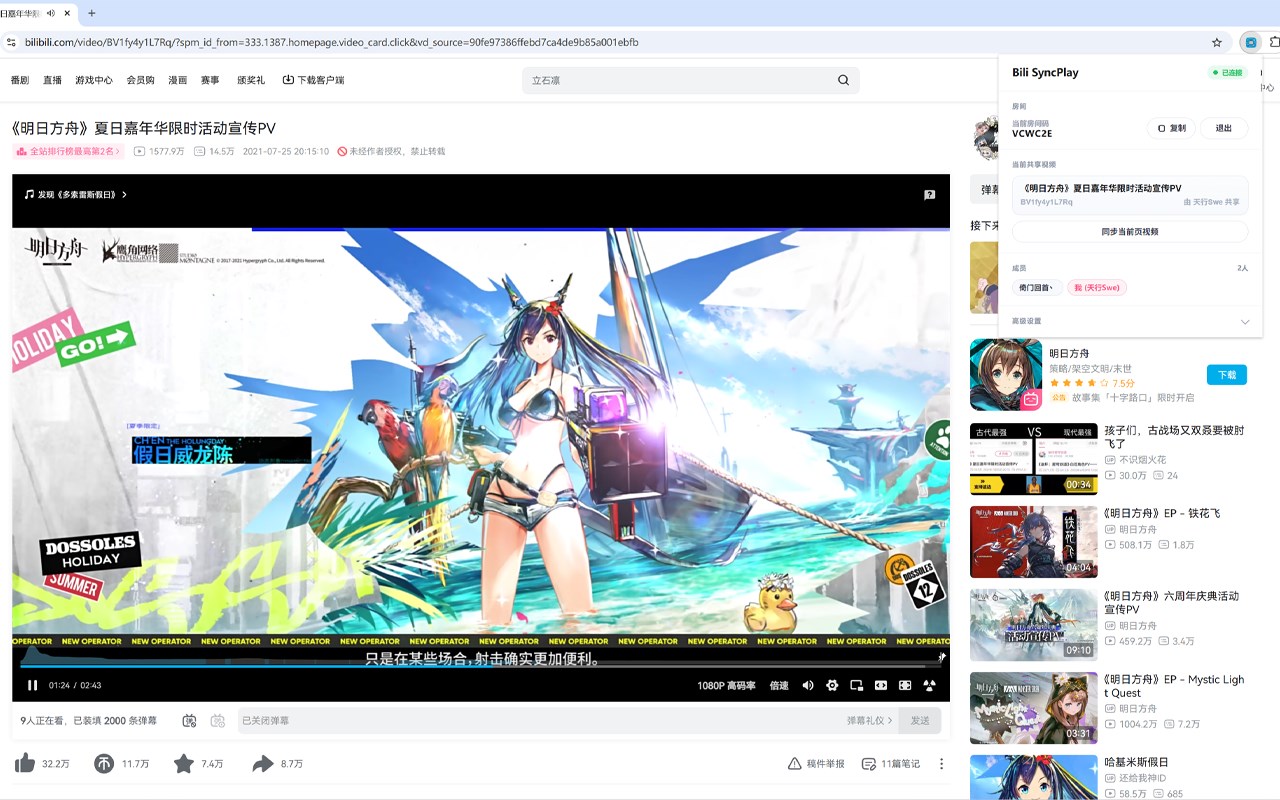Open thumbnail for EP - 铁花飞 video
1280x800 pixels.
coord(1034,542)
